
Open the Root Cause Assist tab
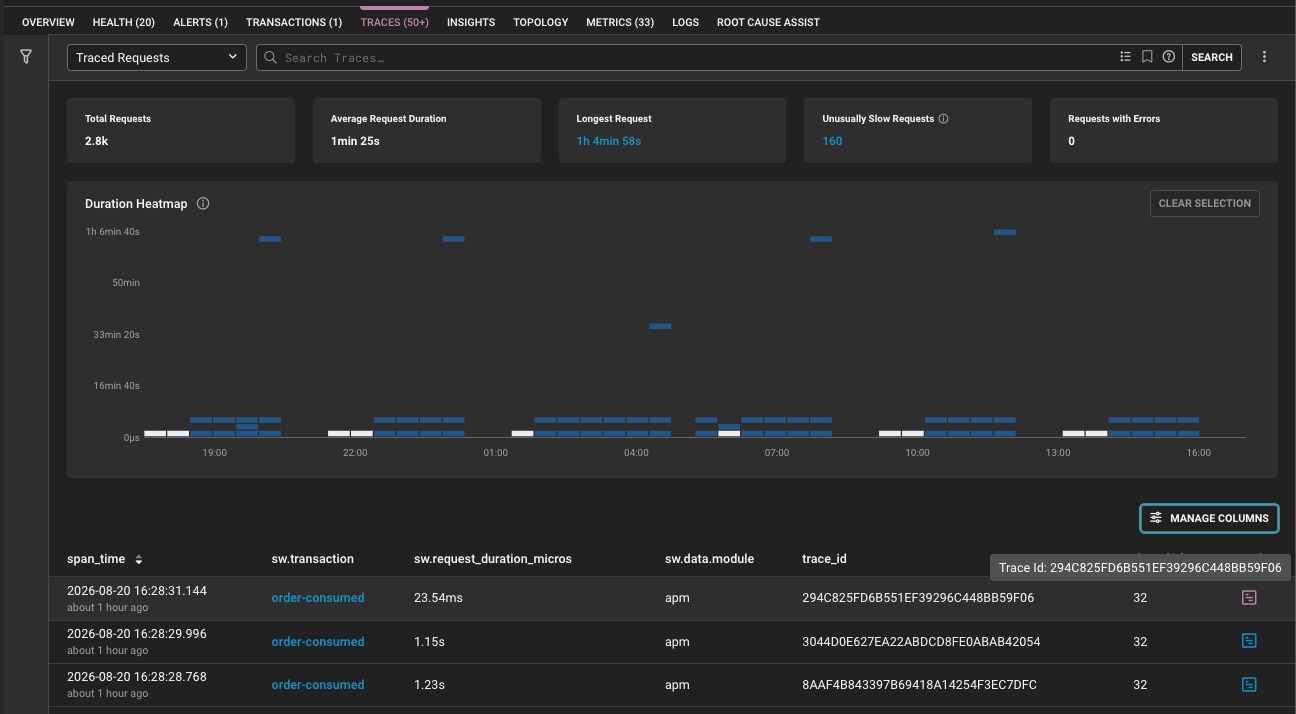[768, 22]
